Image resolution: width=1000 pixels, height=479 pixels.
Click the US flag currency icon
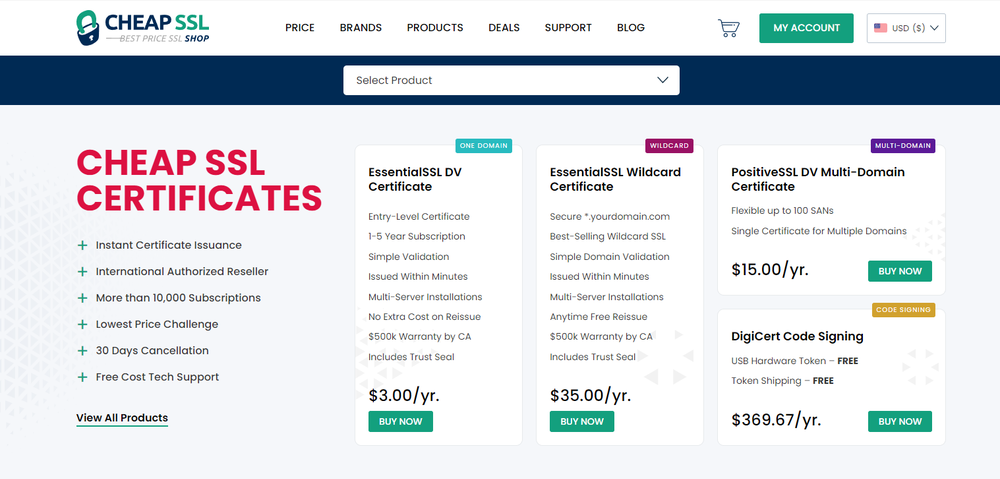pyautogui.click(x=880, y=28)
